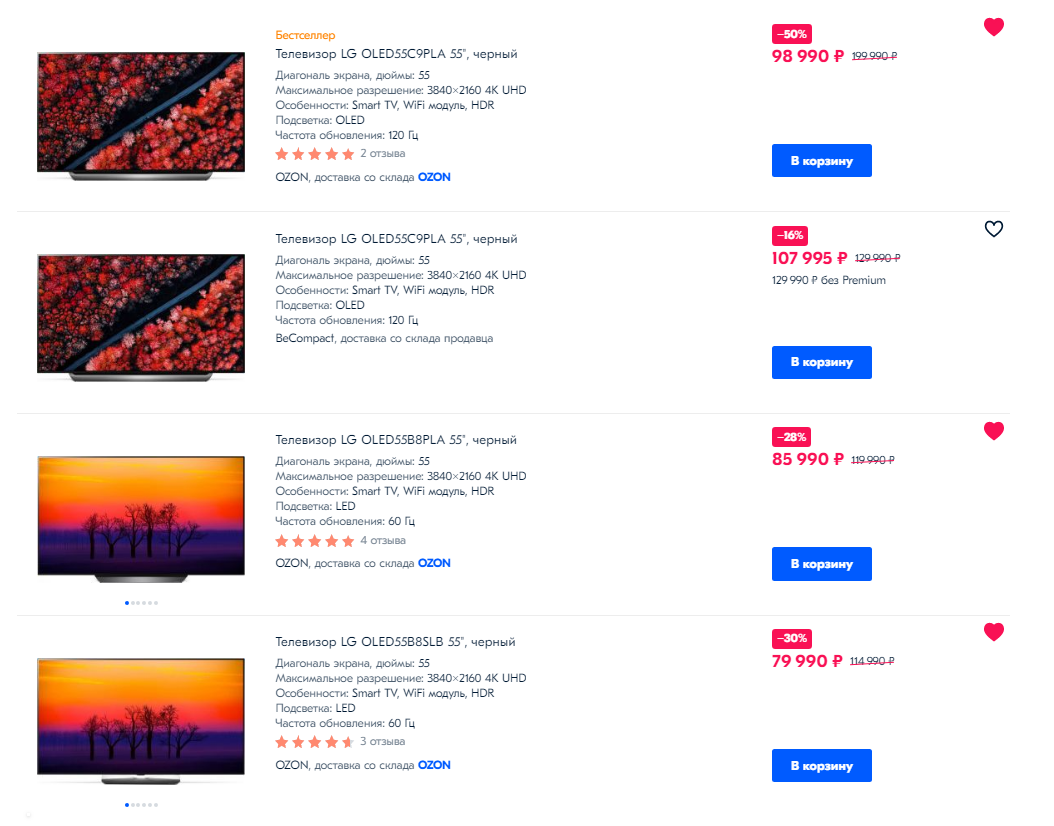This screenshot has height=826, width=1054.
Task: Remove LG OLED55B8SLB from favorites
Action: (993, 632)
